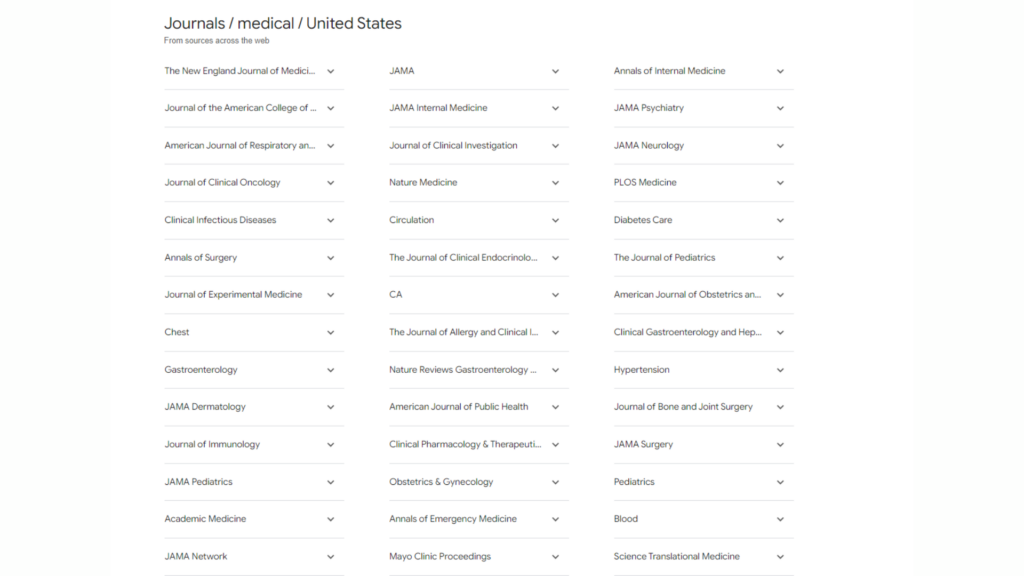Click the Journals / medical / United States heading
Screen dimensions: 1024x576
point(283,22)
